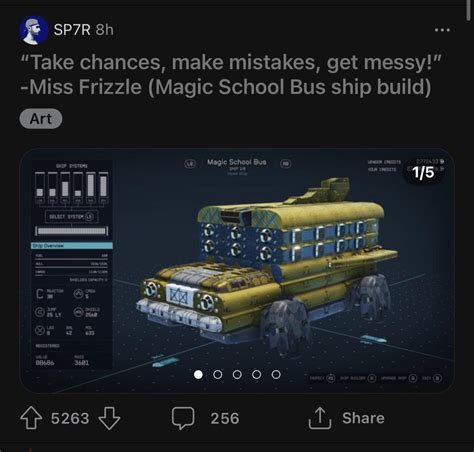Jump to third image carousel dot
Image resolution: width=474 pixels, height=452 pixels.
click(237, 374)
